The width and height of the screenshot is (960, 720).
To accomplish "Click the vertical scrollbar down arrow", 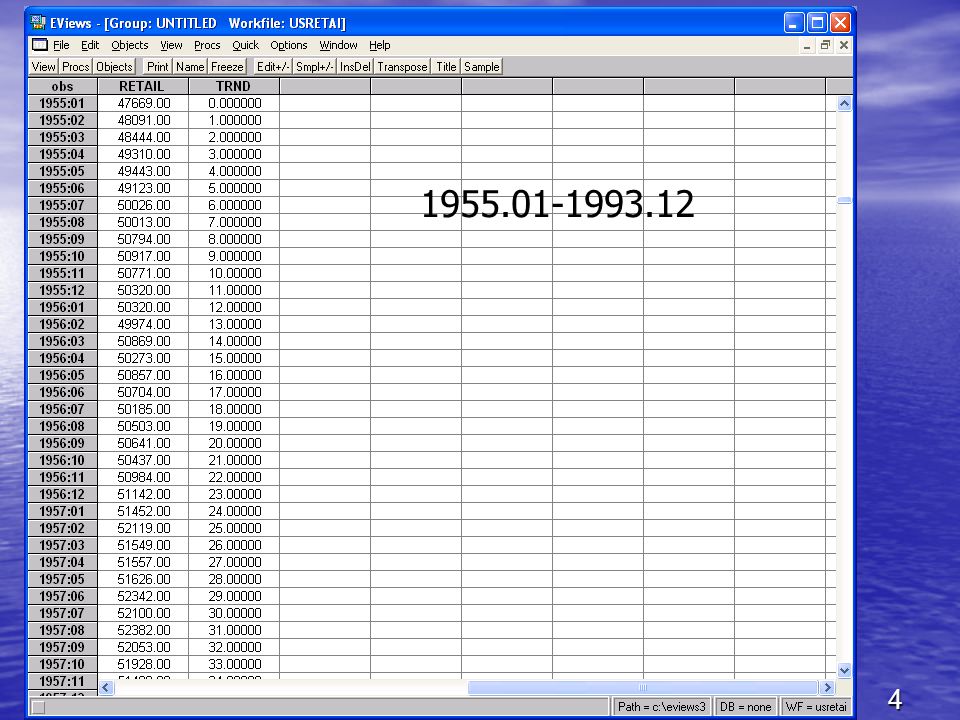I will click(844, 670).
